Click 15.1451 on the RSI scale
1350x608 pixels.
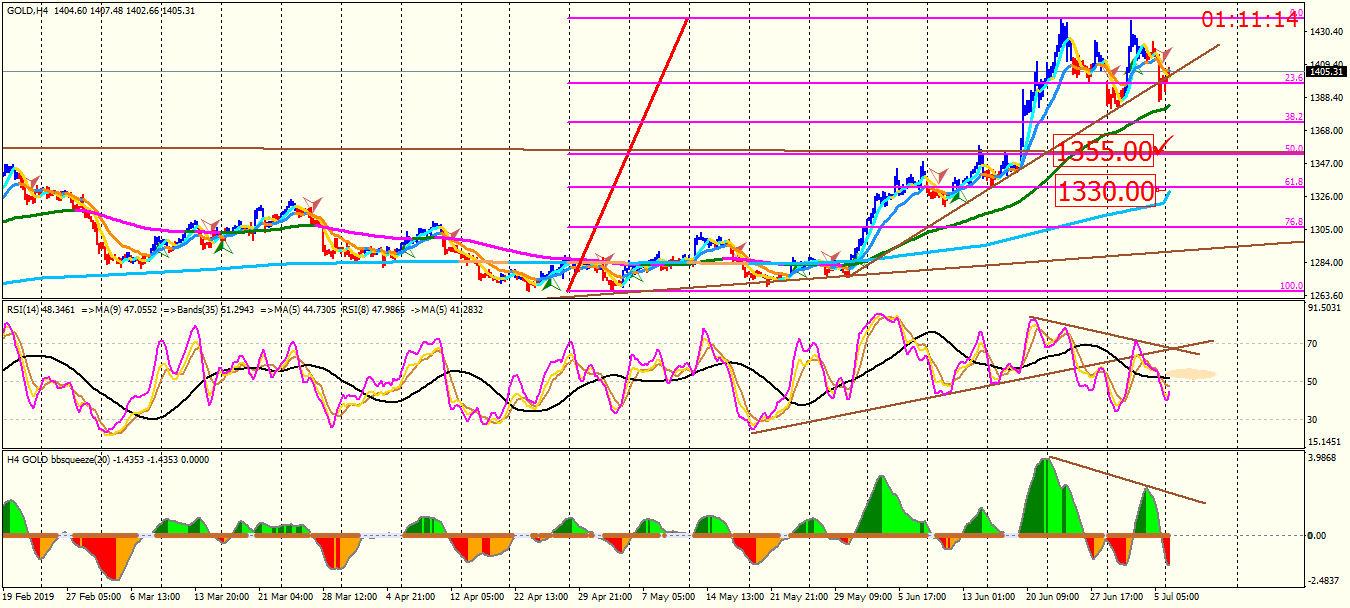coord(1327,441)
